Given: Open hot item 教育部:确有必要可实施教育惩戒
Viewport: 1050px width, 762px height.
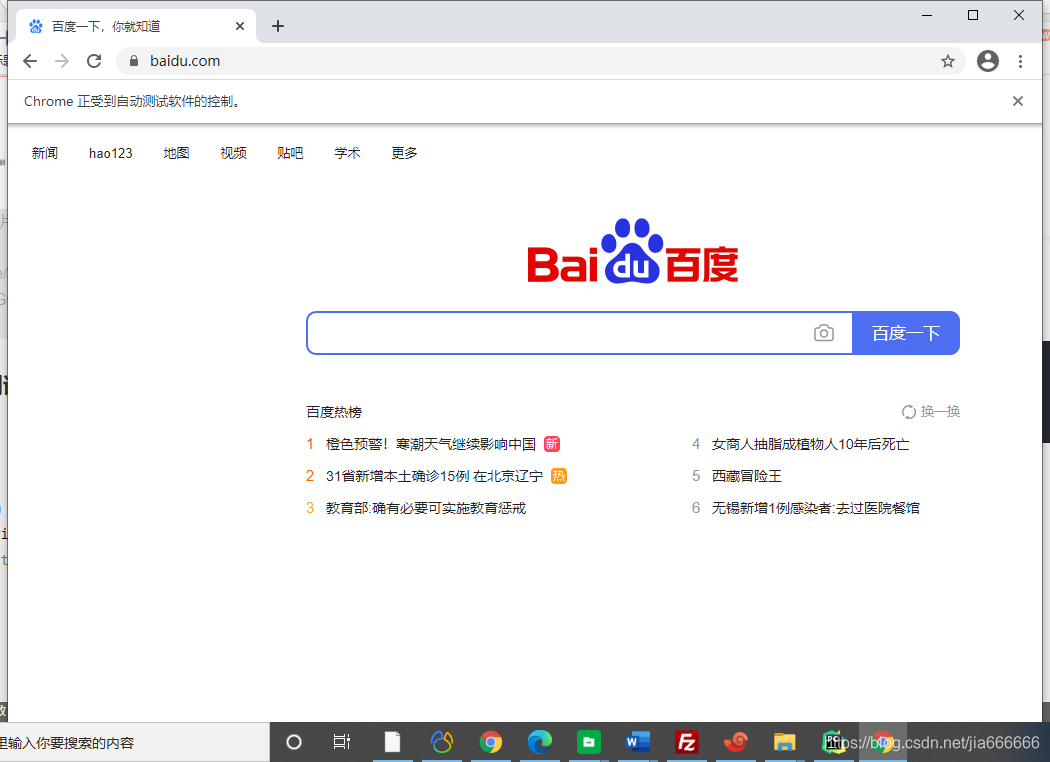Looking at the screenshot, I should coord(426,508).
